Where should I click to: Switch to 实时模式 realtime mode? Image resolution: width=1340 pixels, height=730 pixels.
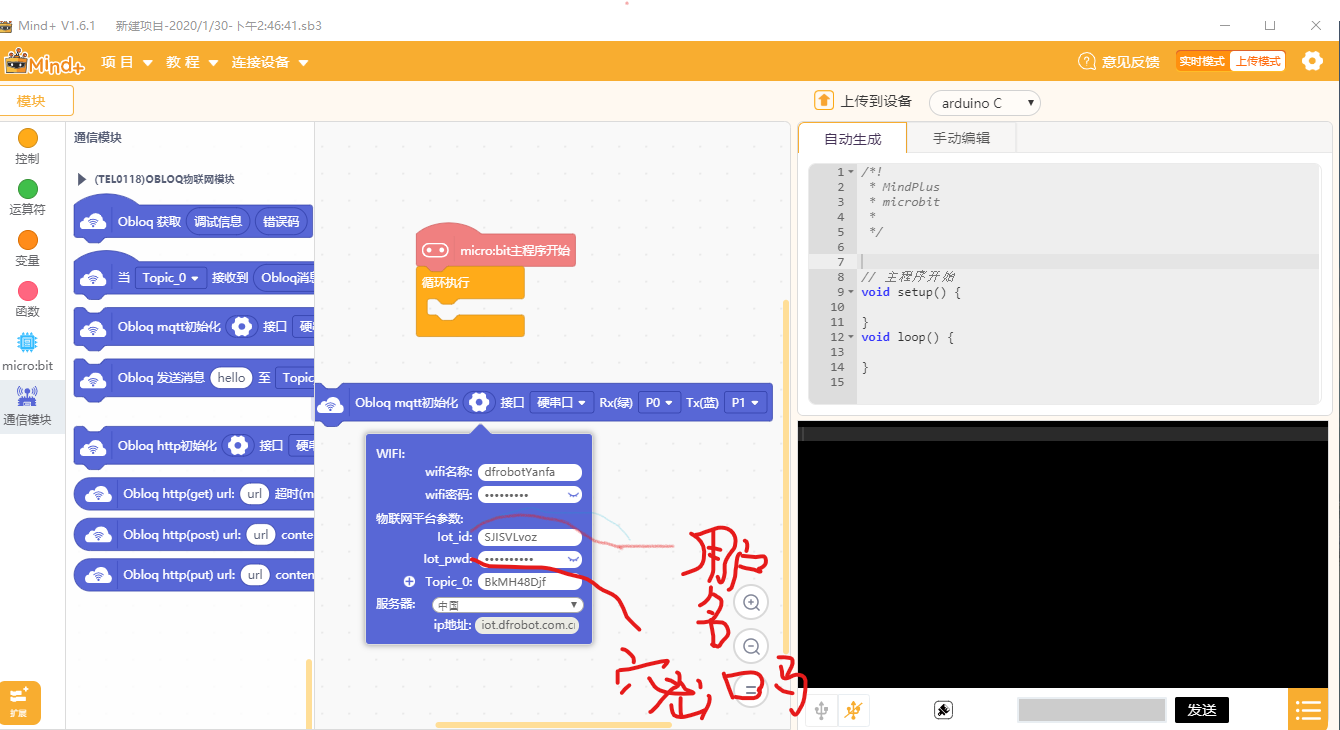1202,61
